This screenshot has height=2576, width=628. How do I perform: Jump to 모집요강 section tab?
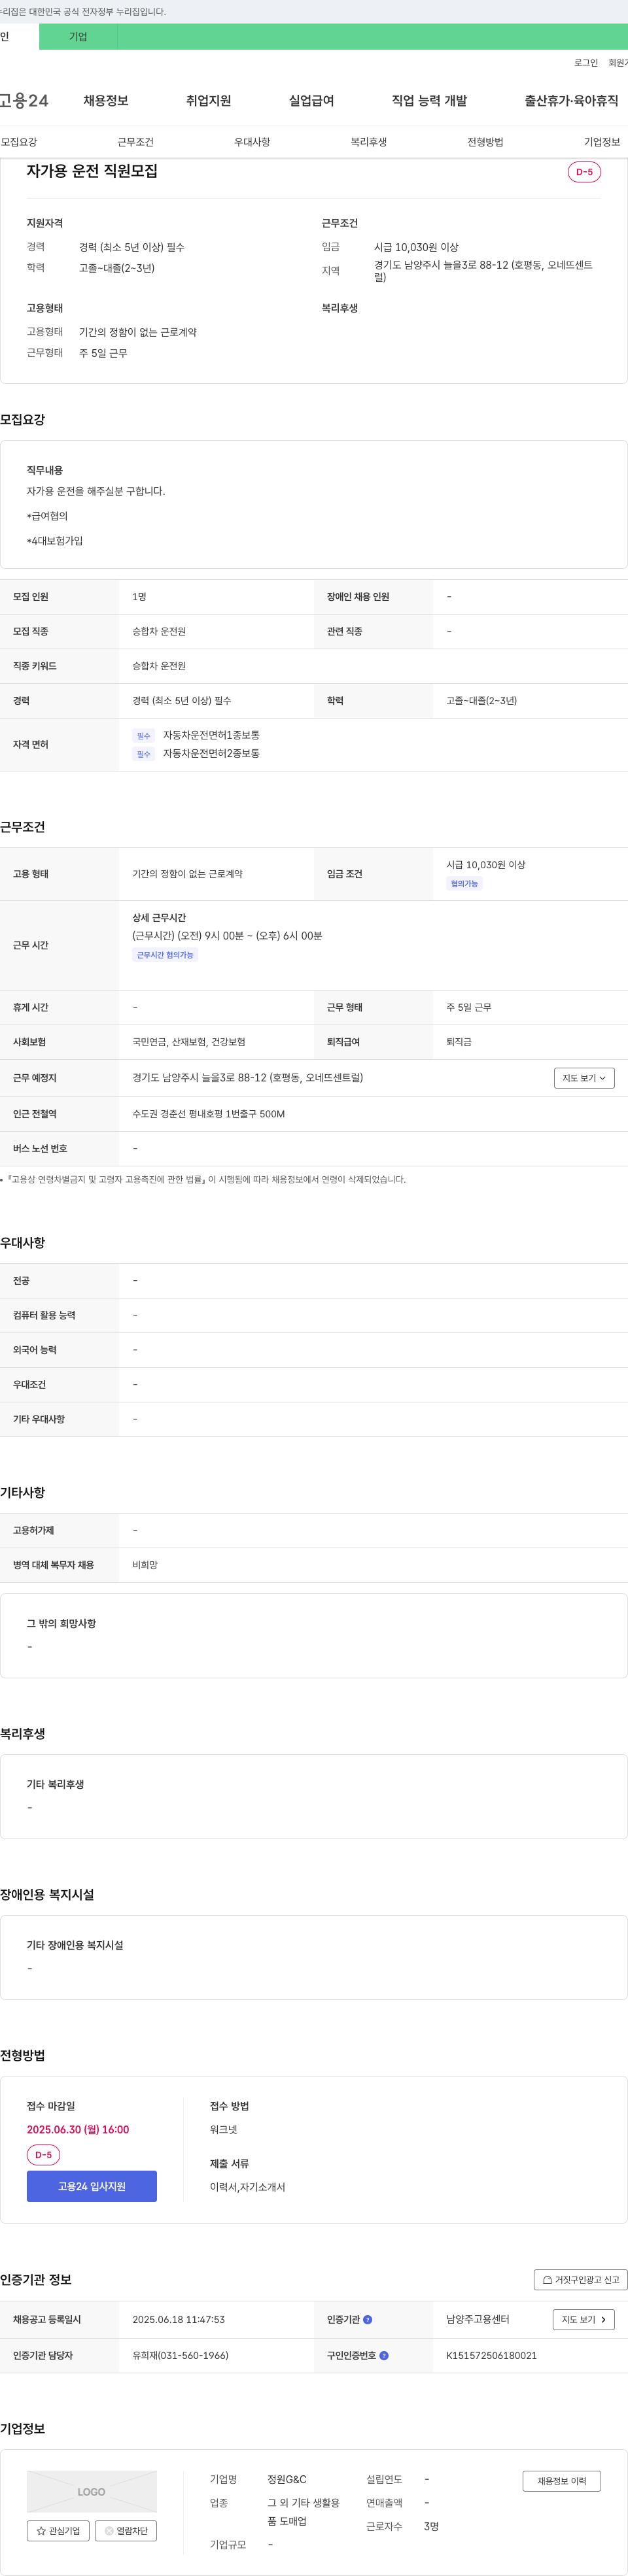[19, 142]
